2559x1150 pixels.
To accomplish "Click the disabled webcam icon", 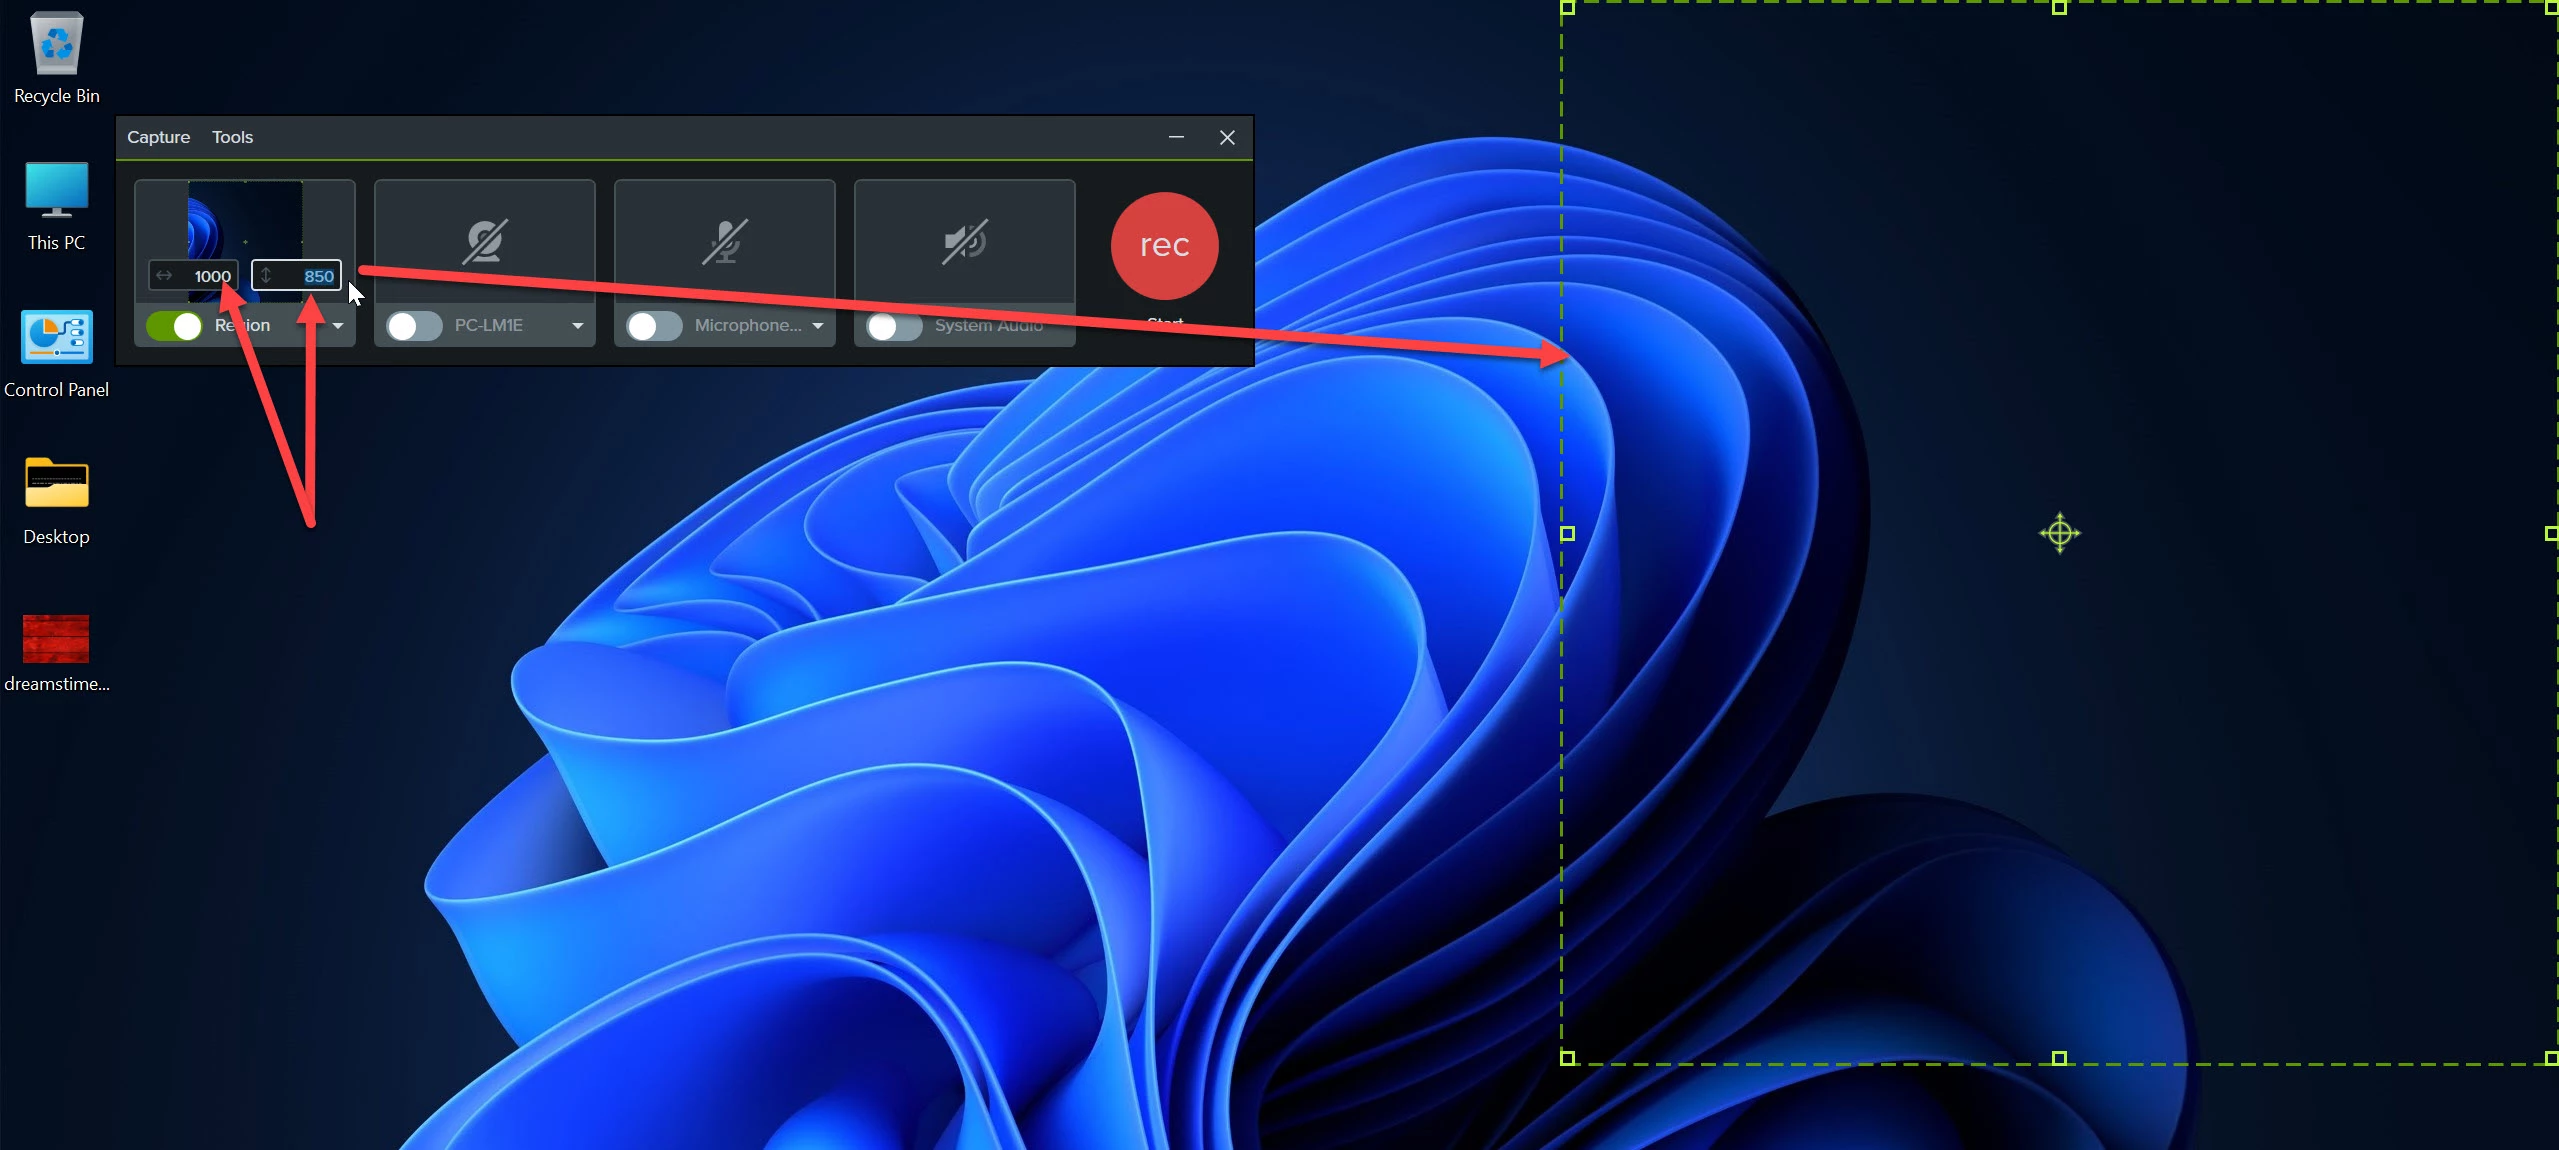I will (x=485, y=242).
